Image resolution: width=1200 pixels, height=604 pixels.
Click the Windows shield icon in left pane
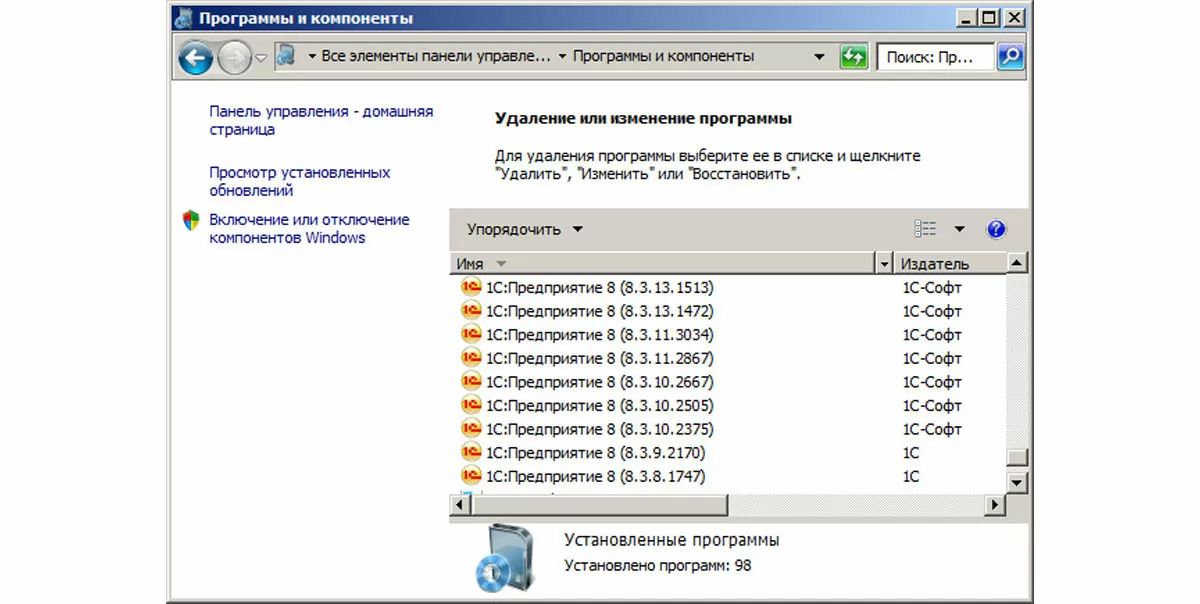click(x=191, y=221)
